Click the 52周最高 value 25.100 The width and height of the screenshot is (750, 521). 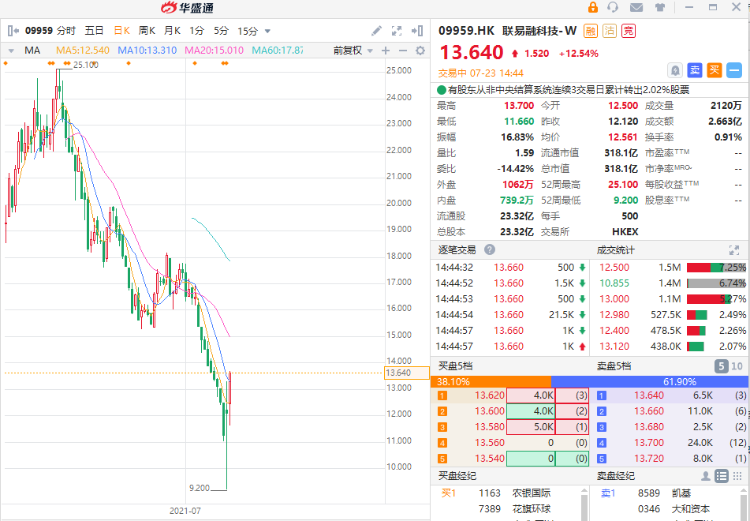[x=623, y=185]
